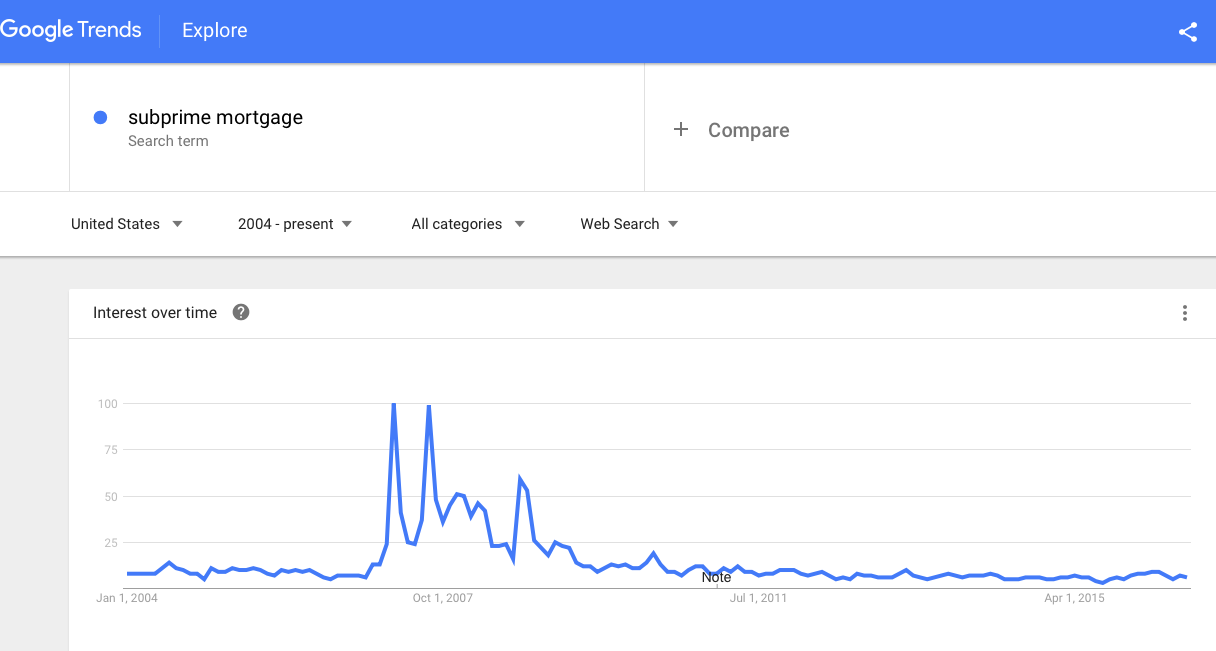The image size is (1216, 651).
Task: Click the Jul 1, 2011 axis label
Action: pos(758,598)
